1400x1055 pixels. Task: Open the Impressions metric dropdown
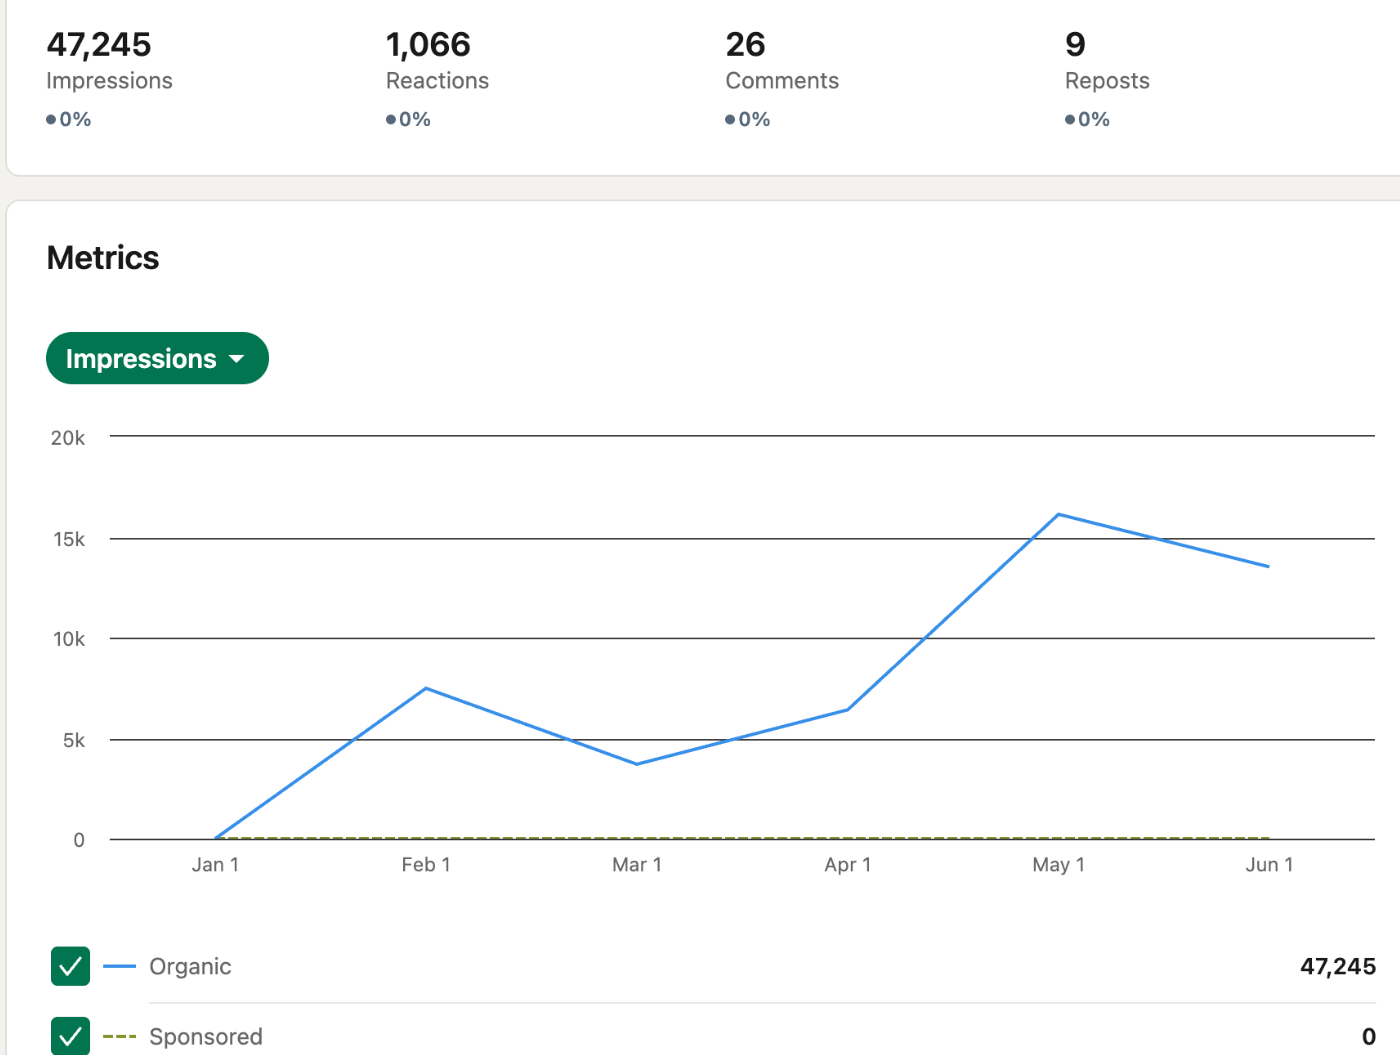157,358
